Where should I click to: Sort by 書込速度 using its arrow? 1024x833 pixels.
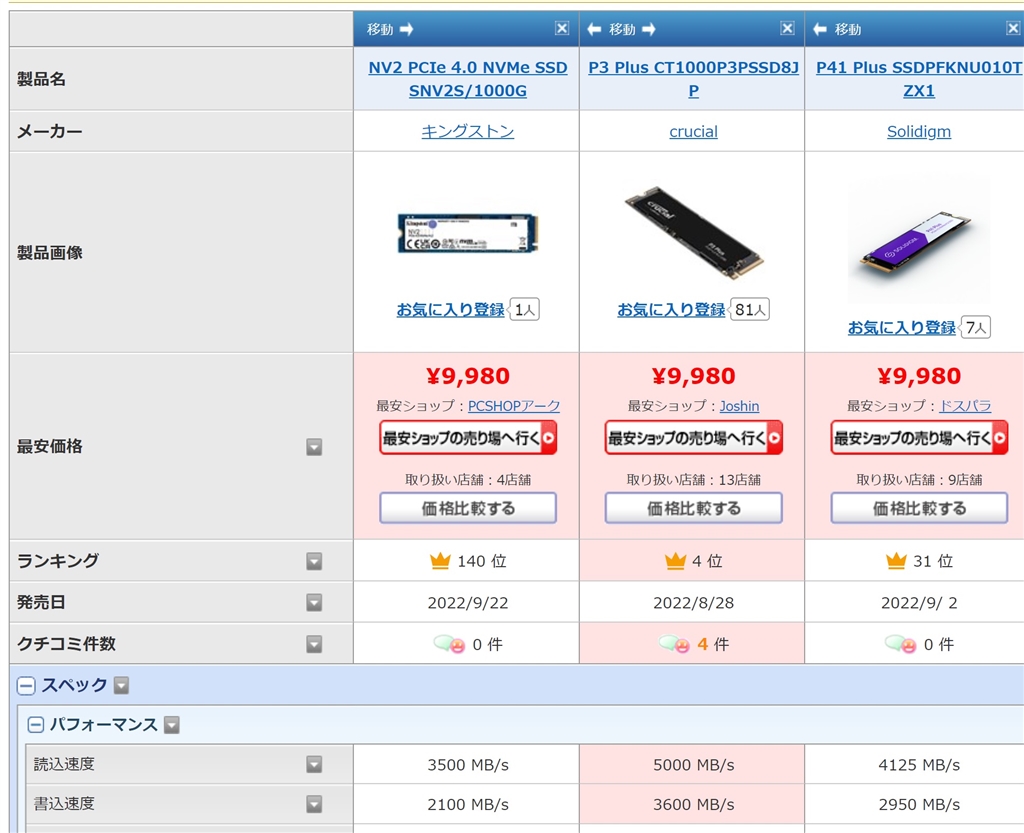click(314, 804)
